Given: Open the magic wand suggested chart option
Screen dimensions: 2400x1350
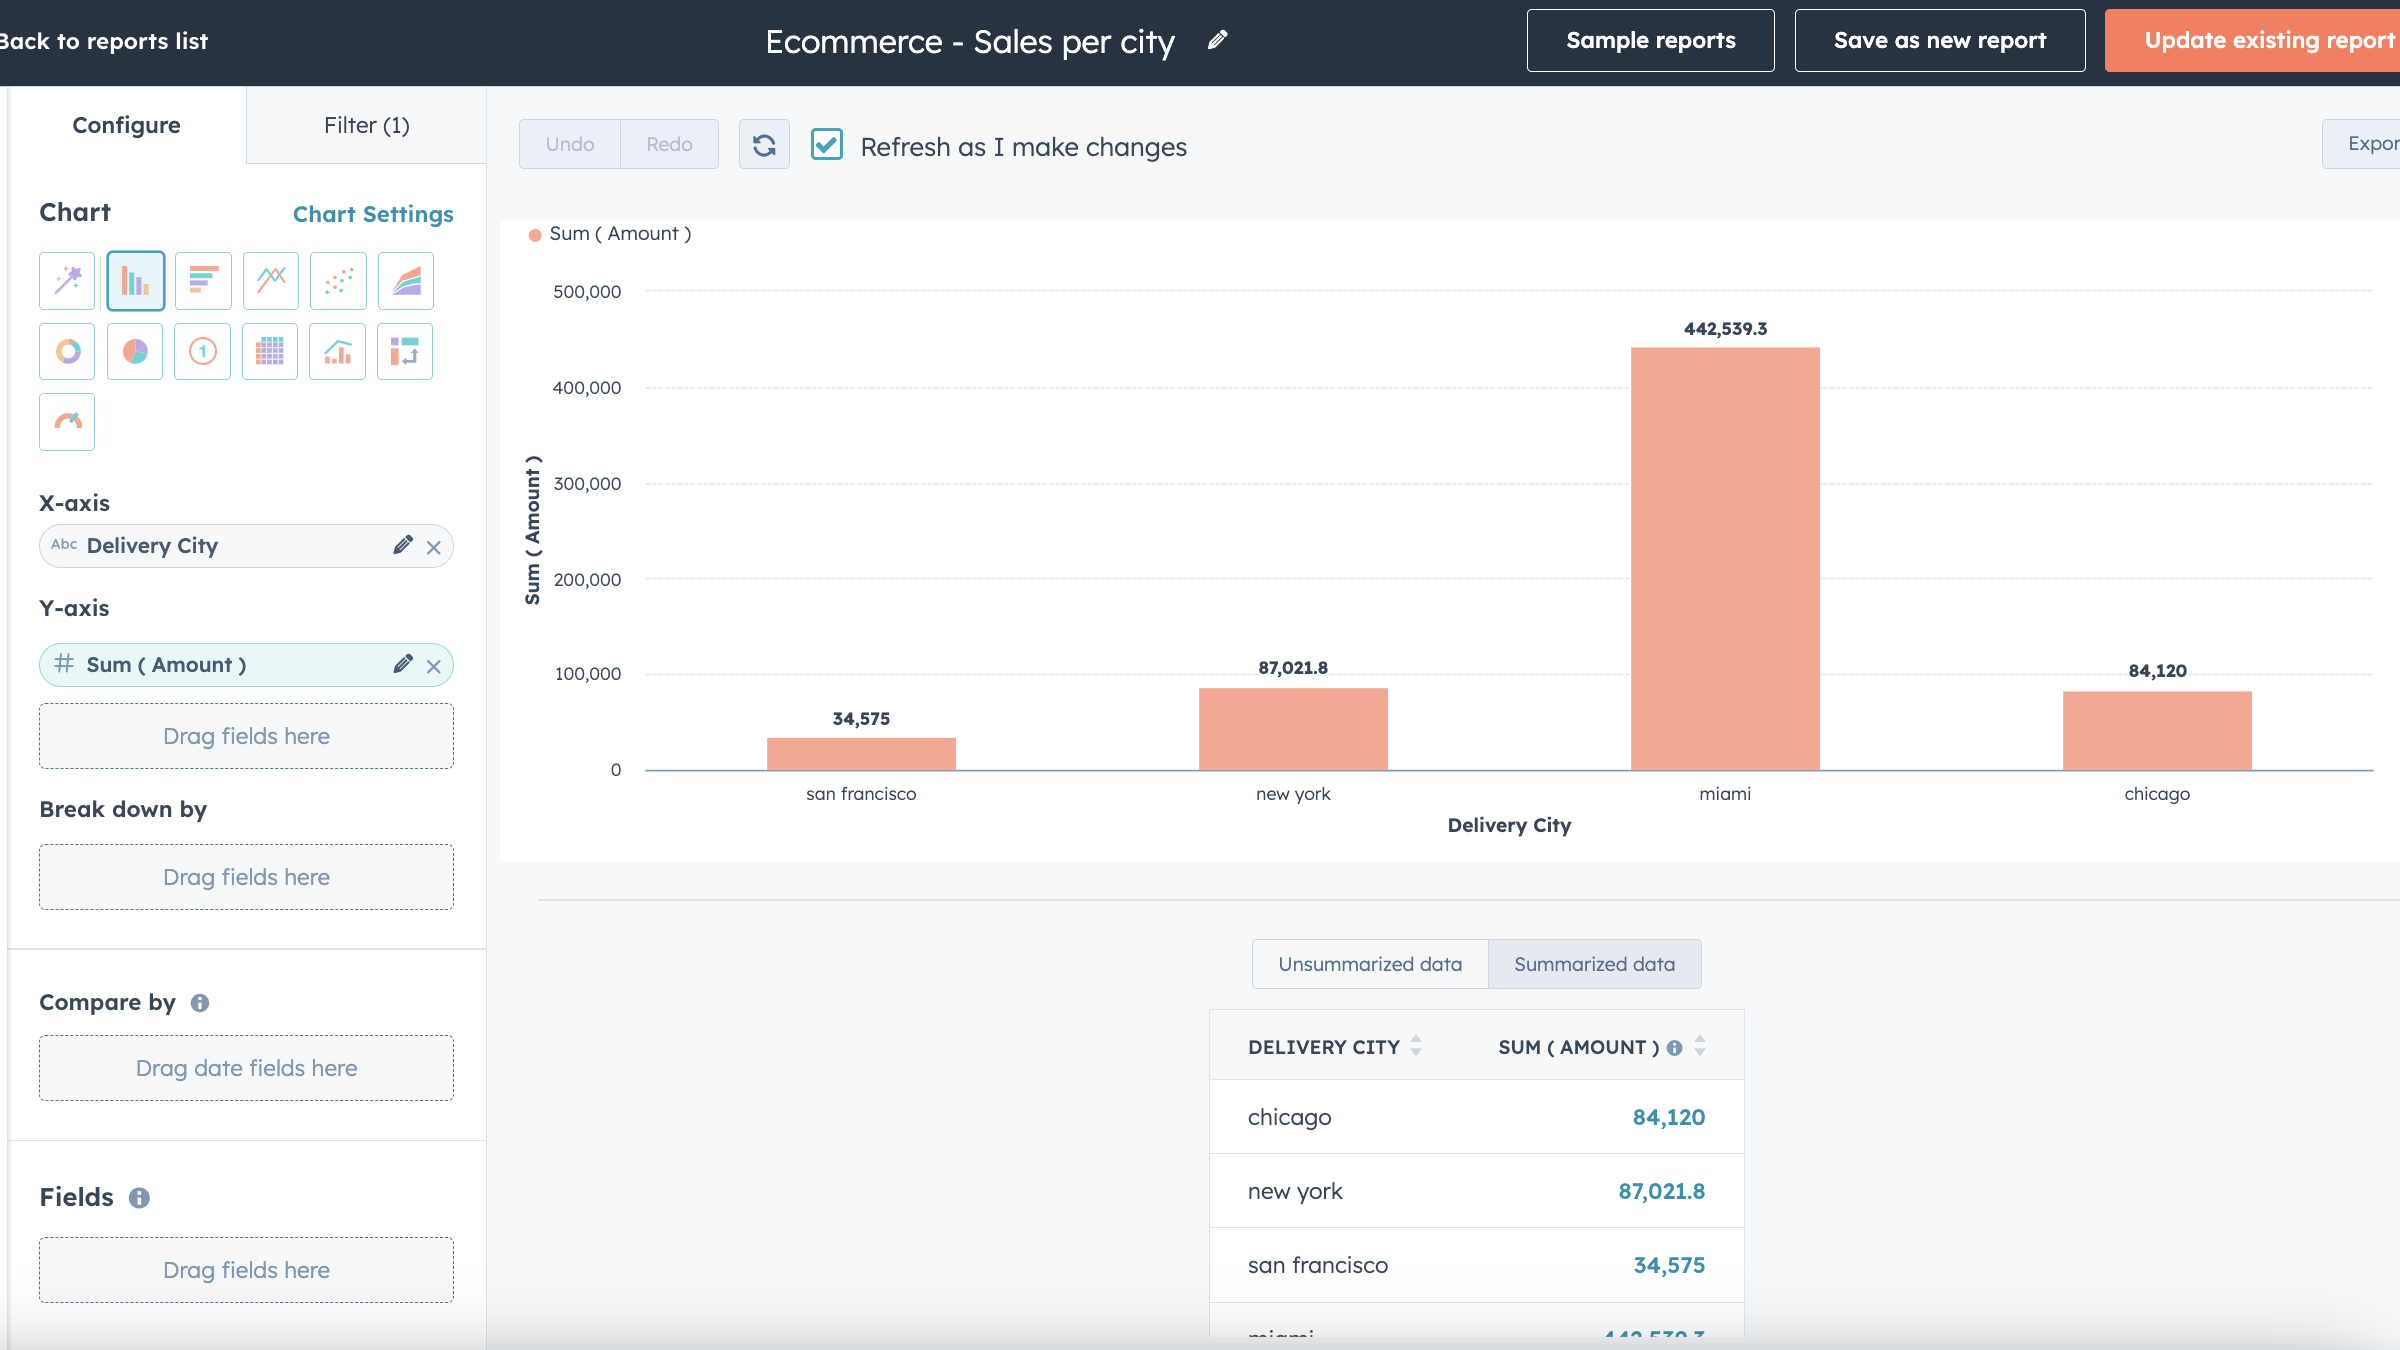Looking at the screenshot, I should pos(66,280).
